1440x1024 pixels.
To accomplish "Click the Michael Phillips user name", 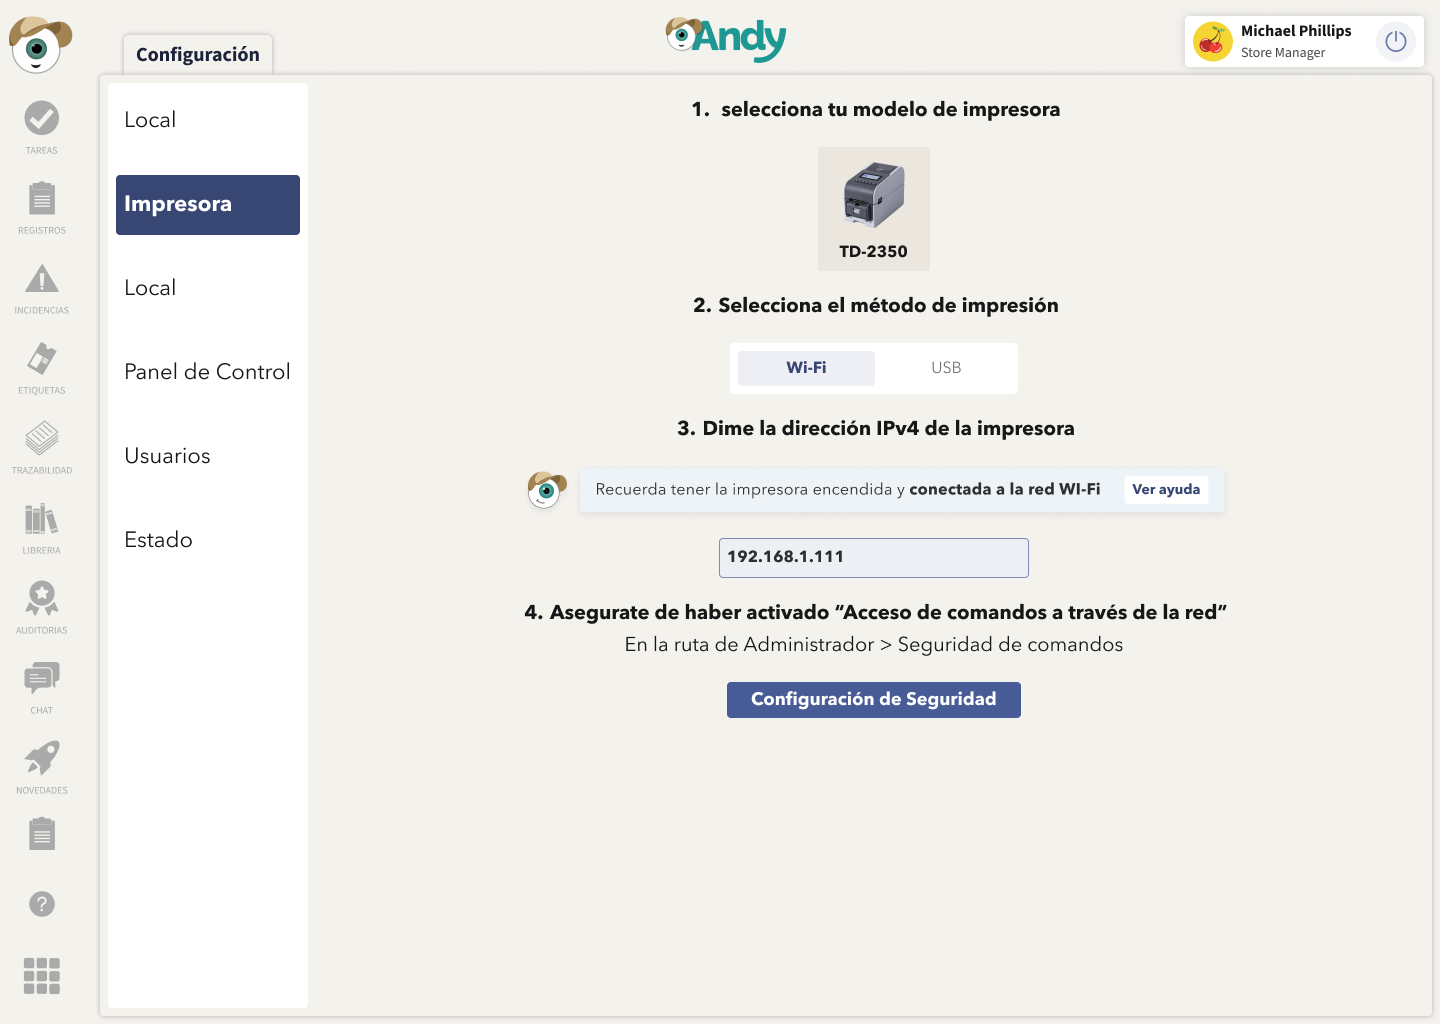I will pyautogui.click(x=1296, y=31).
